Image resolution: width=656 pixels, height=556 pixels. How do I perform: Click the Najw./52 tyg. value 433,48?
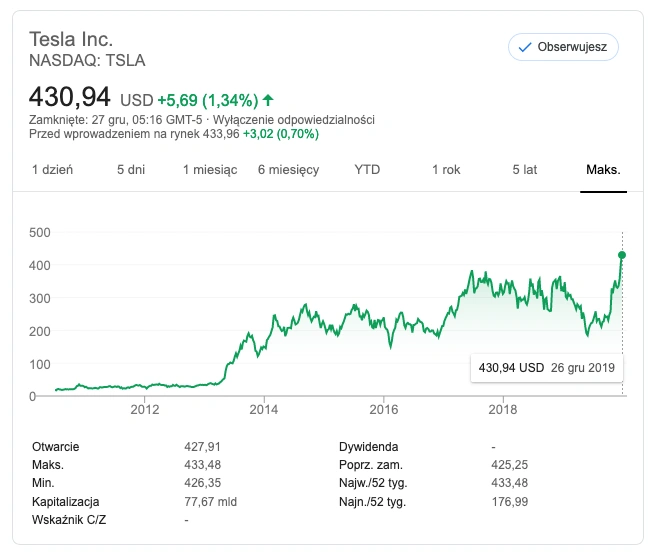pyautogui.click(x=510, y=483)
